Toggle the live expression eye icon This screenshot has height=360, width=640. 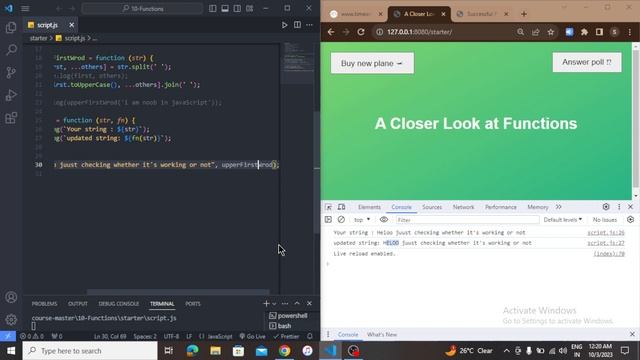click(x=384, y=220)
